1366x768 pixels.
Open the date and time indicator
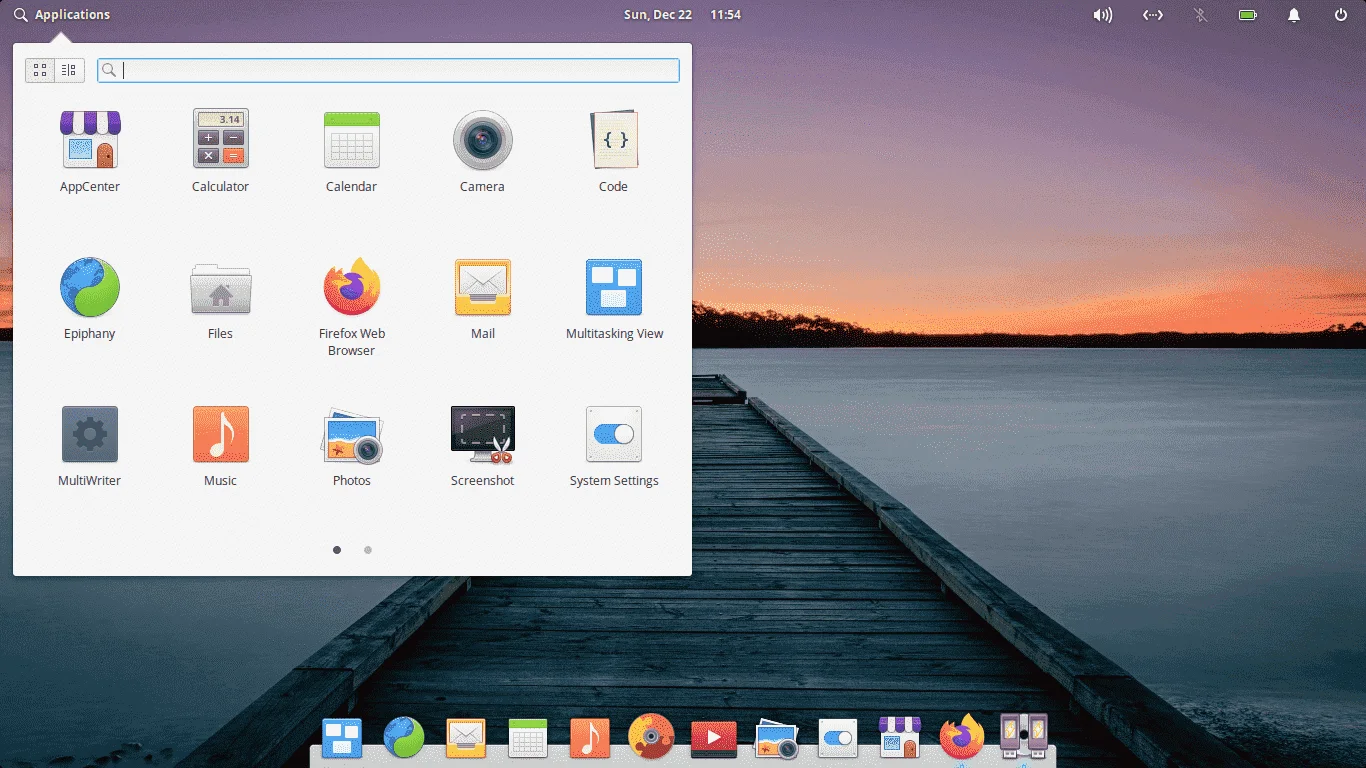click(682, 15)
